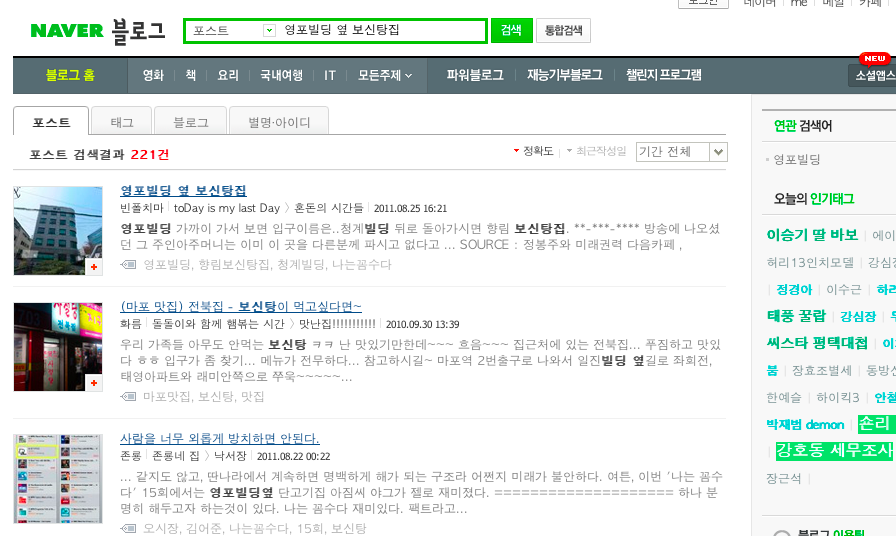The height and width of the screenshot is (536, 896).
Task: Open post 사람을 너무 외롭게 방치하면 안된다
Action: [219, 439]
